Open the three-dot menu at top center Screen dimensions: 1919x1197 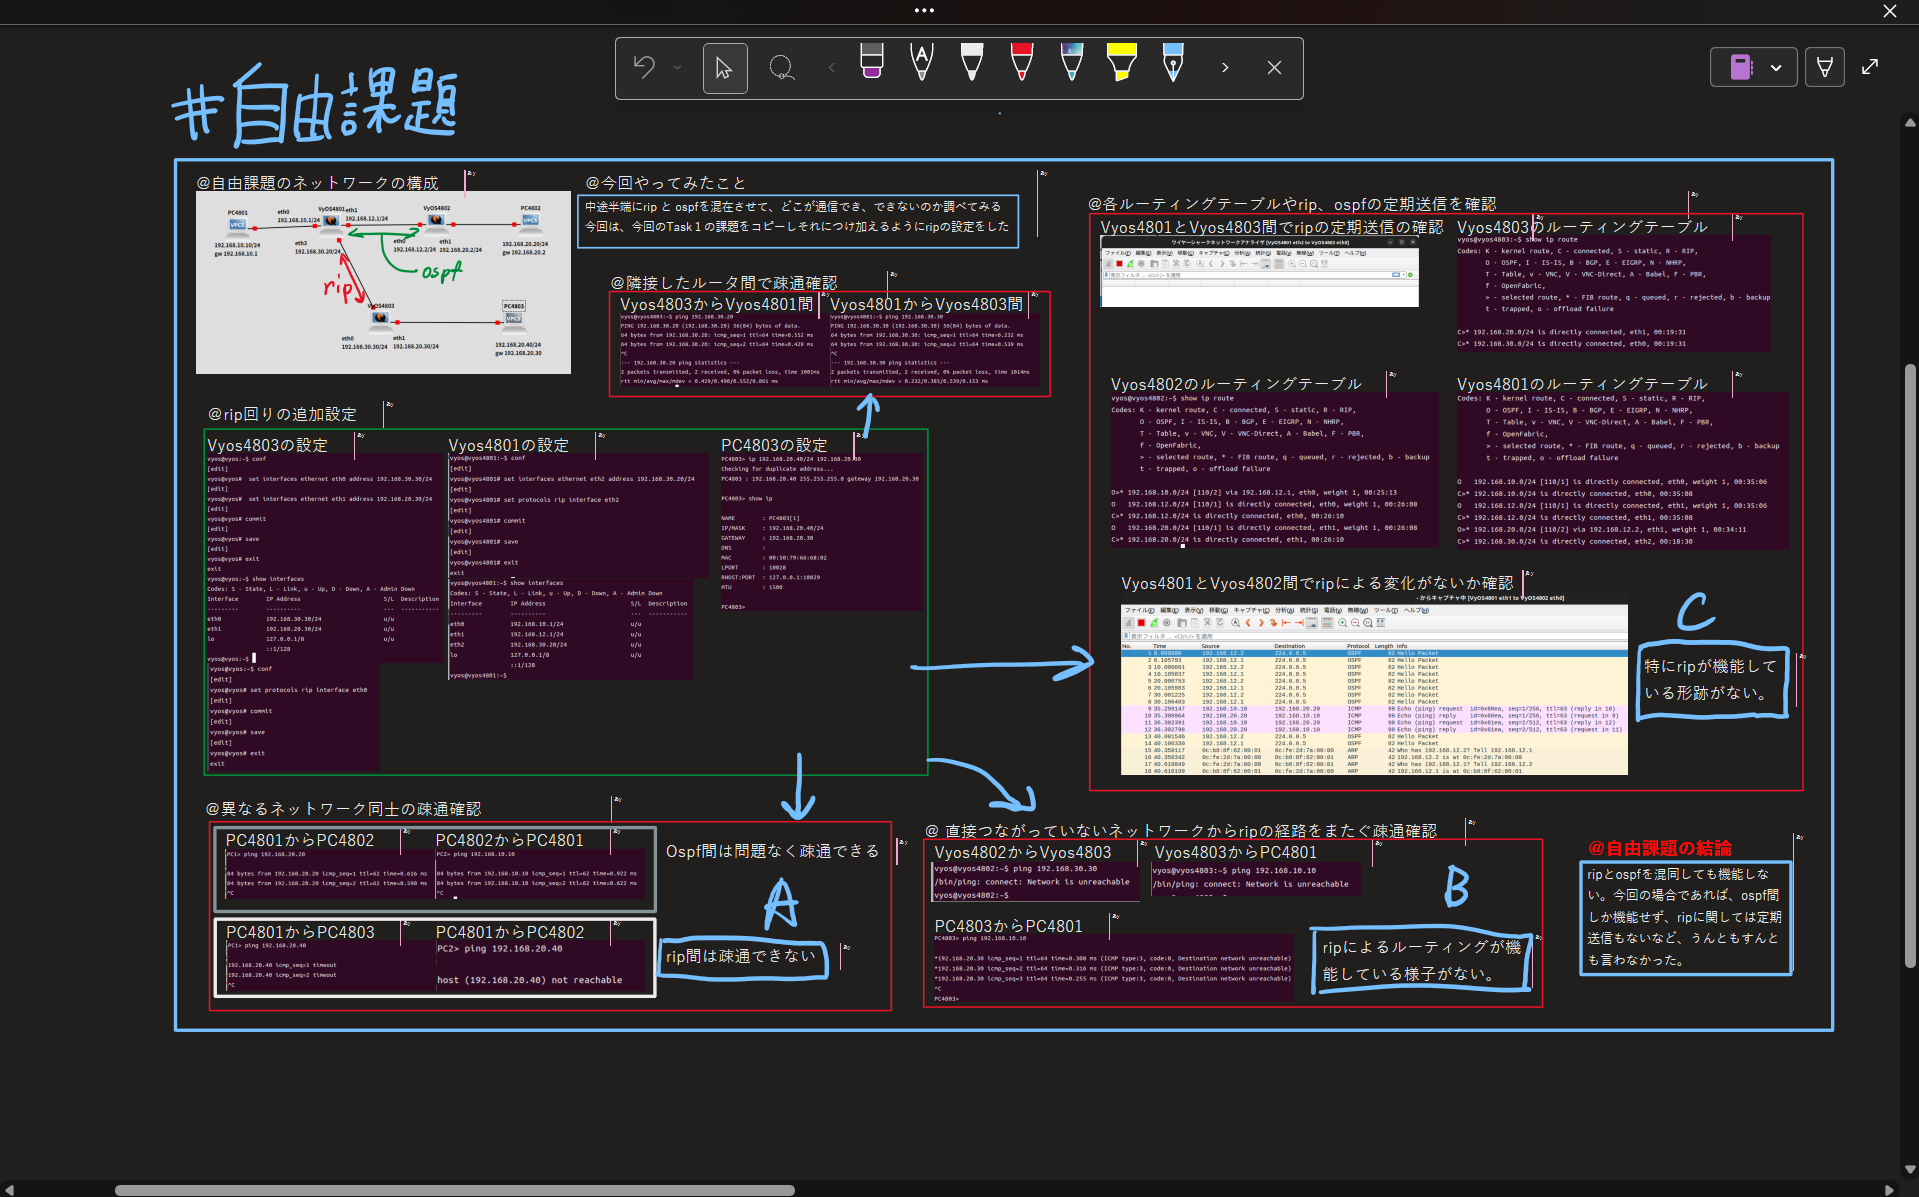pos(924,11)
